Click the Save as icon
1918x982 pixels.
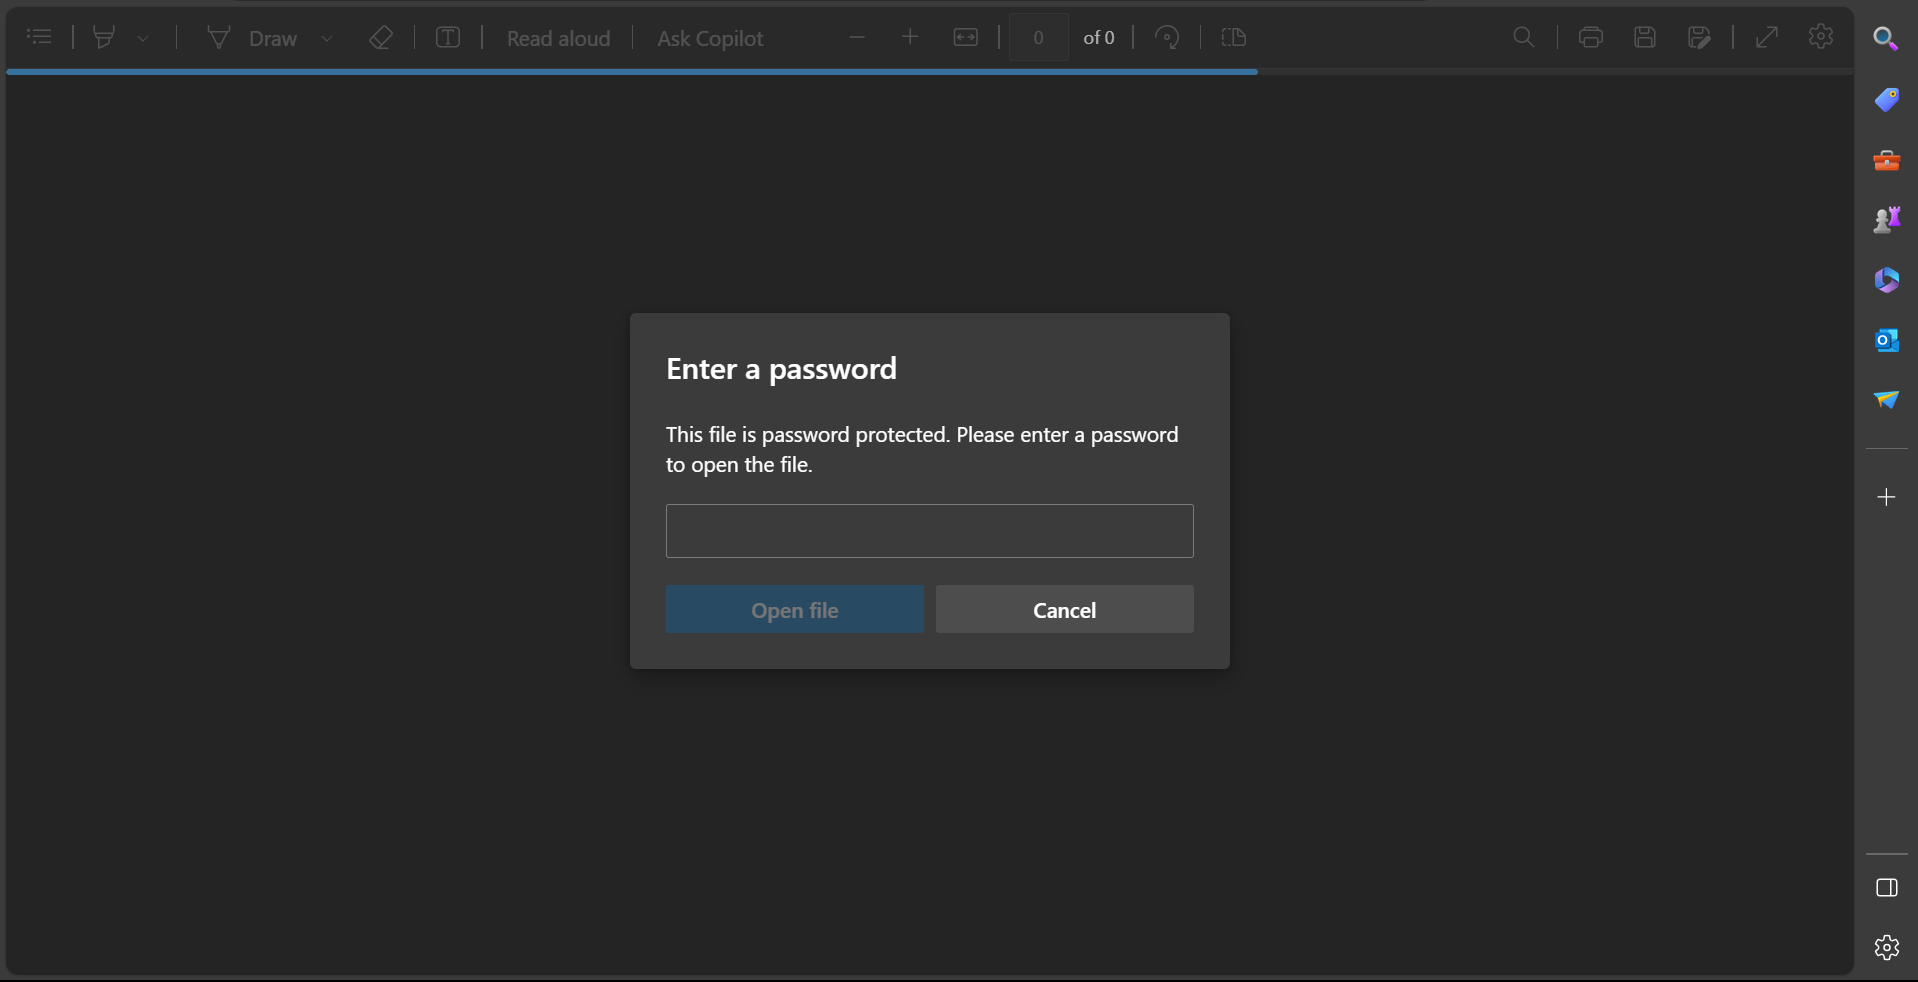point(1699,38)
